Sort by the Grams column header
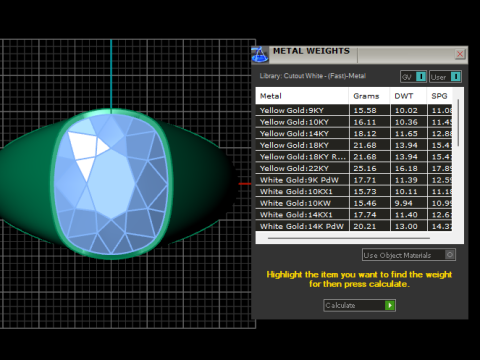Viewport: 480px width, 360px height. pos(369,96)
